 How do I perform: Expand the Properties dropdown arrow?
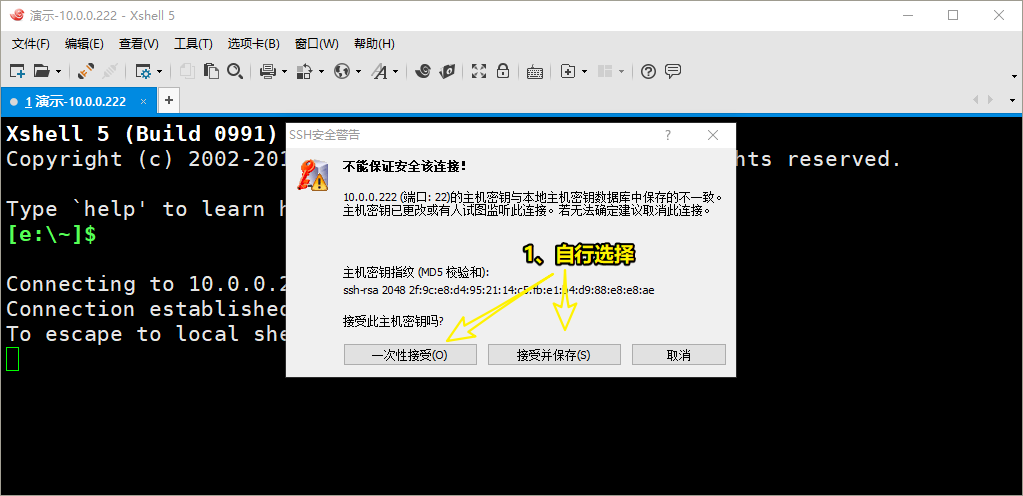[x=160, y=72]
